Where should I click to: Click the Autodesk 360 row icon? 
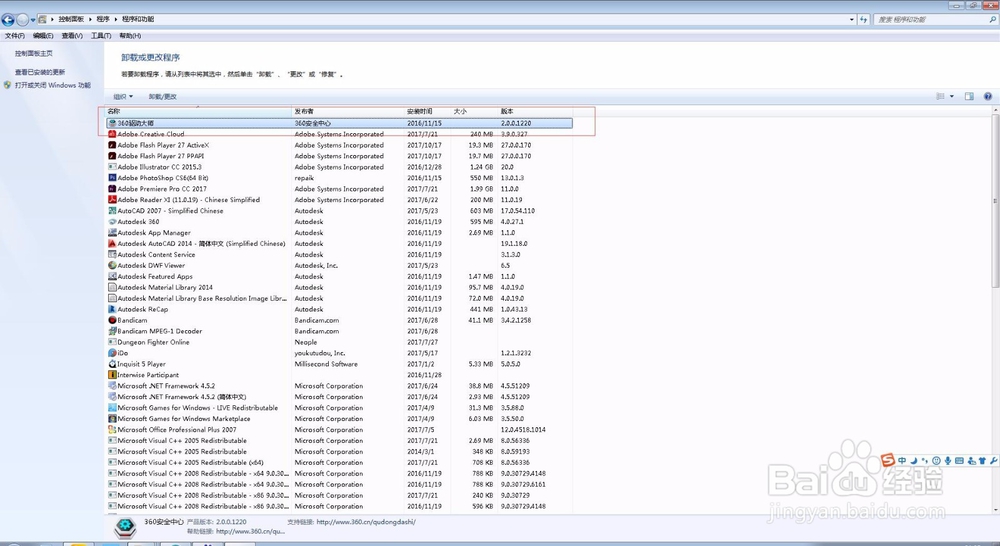point(112,221)
